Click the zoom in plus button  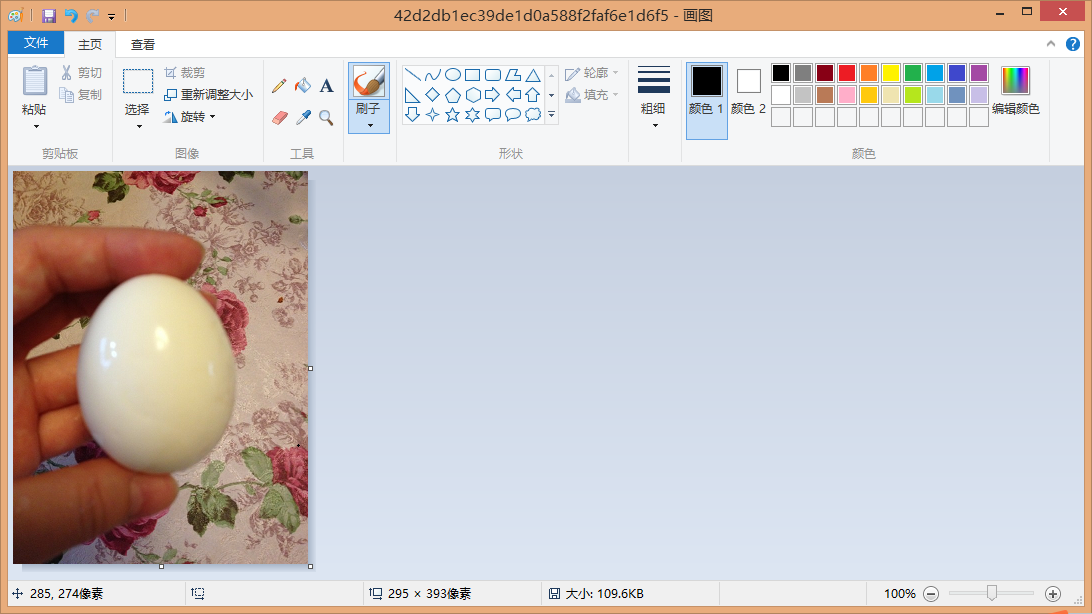1053,594
